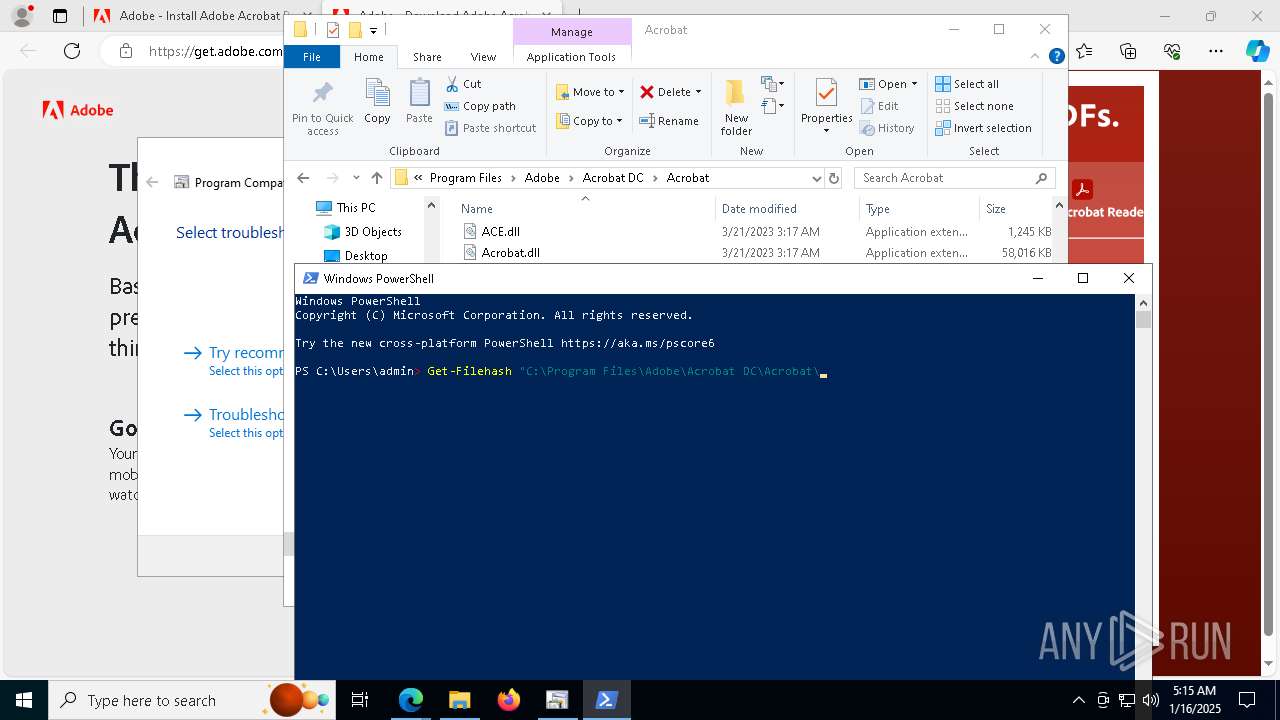Click History in the Open group
Image resolution: width=1280 pixels, height=720 pixels.
click(886, 128)
